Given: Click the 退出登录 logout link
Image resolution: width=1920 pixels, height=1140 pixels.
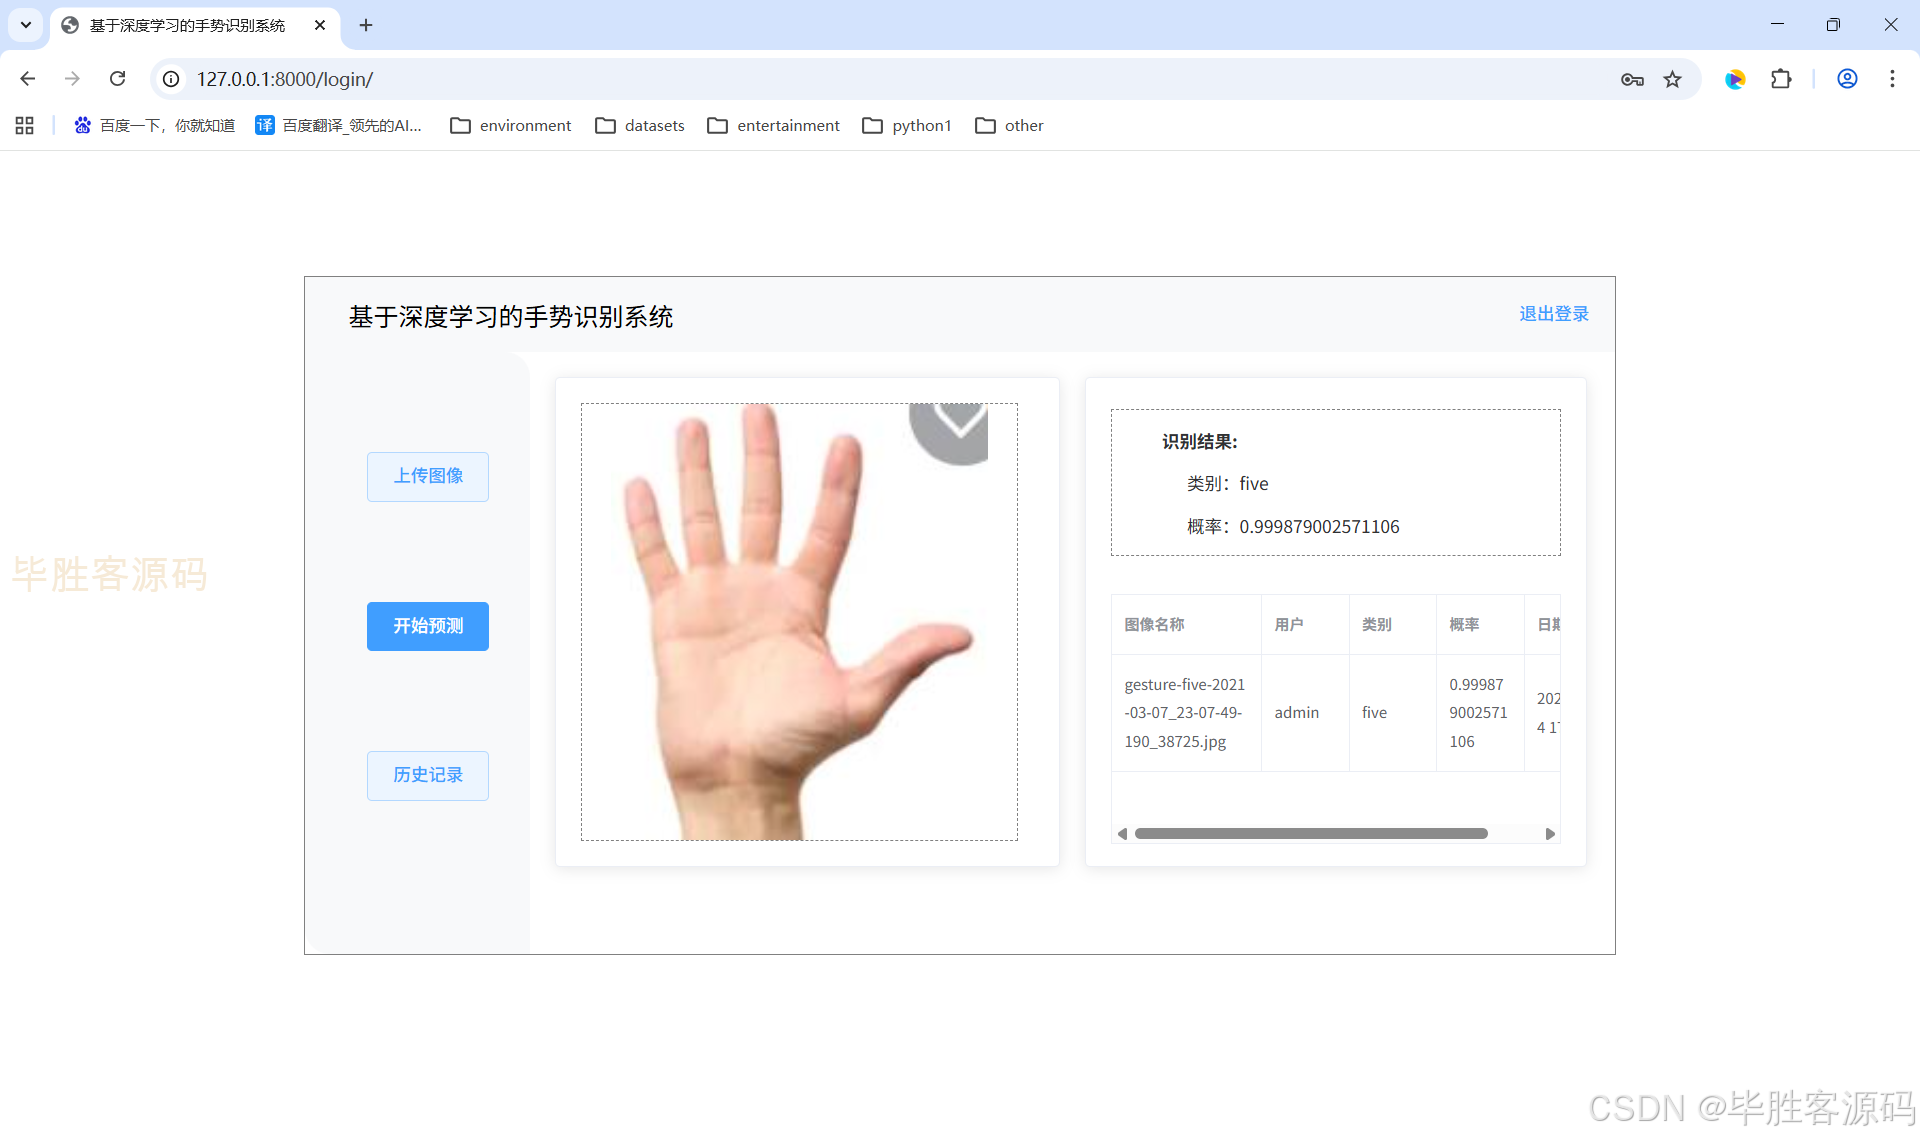Looking at the screenshot, I should pos(1553,314).
